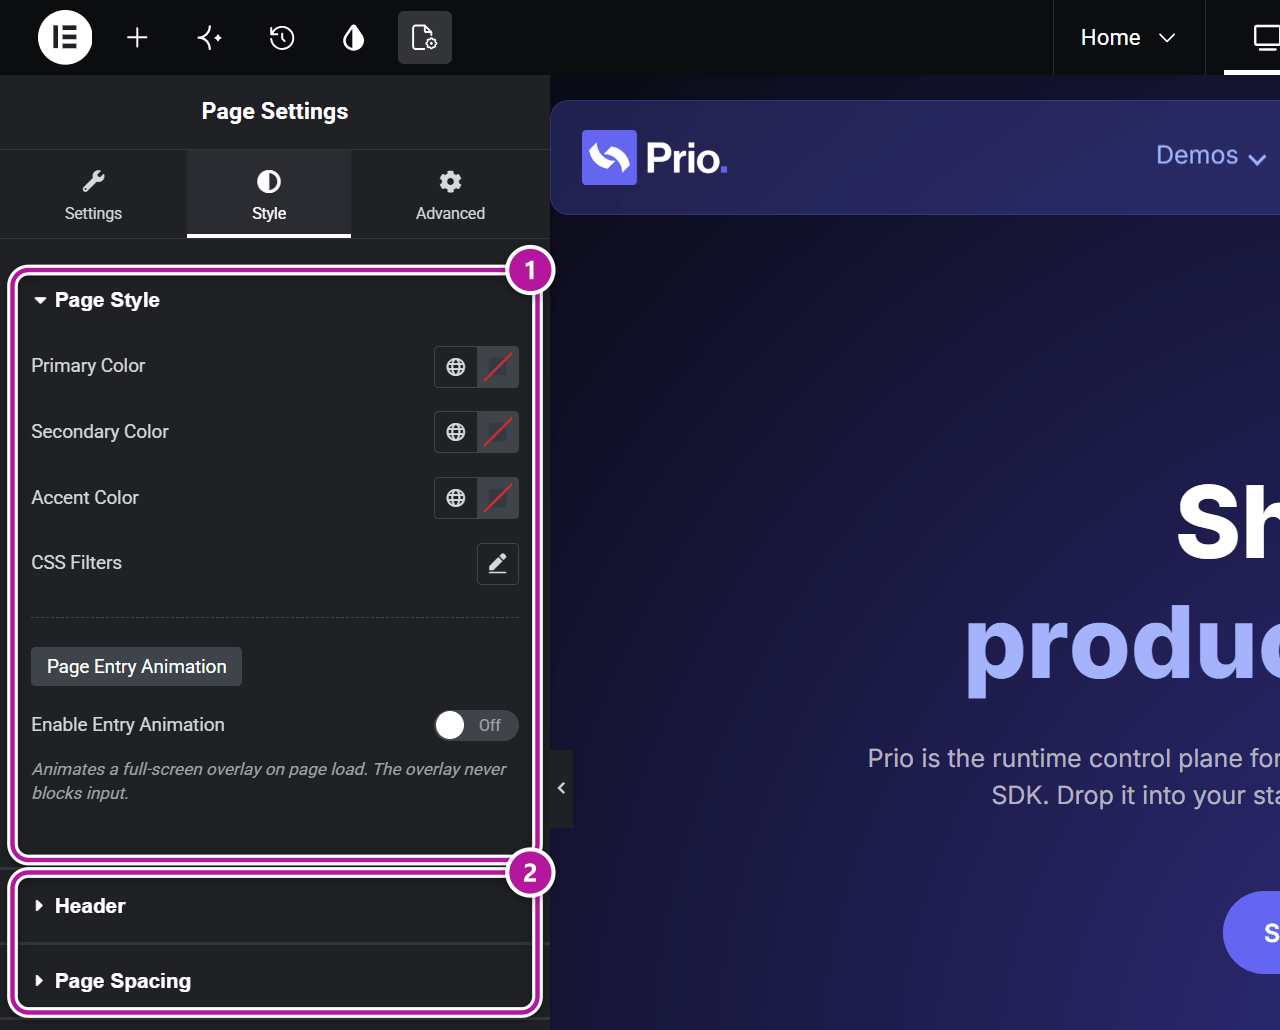1280x1030 pixels.
Task: Click the CSS Filters label
Action: click(x=77, y=563)
